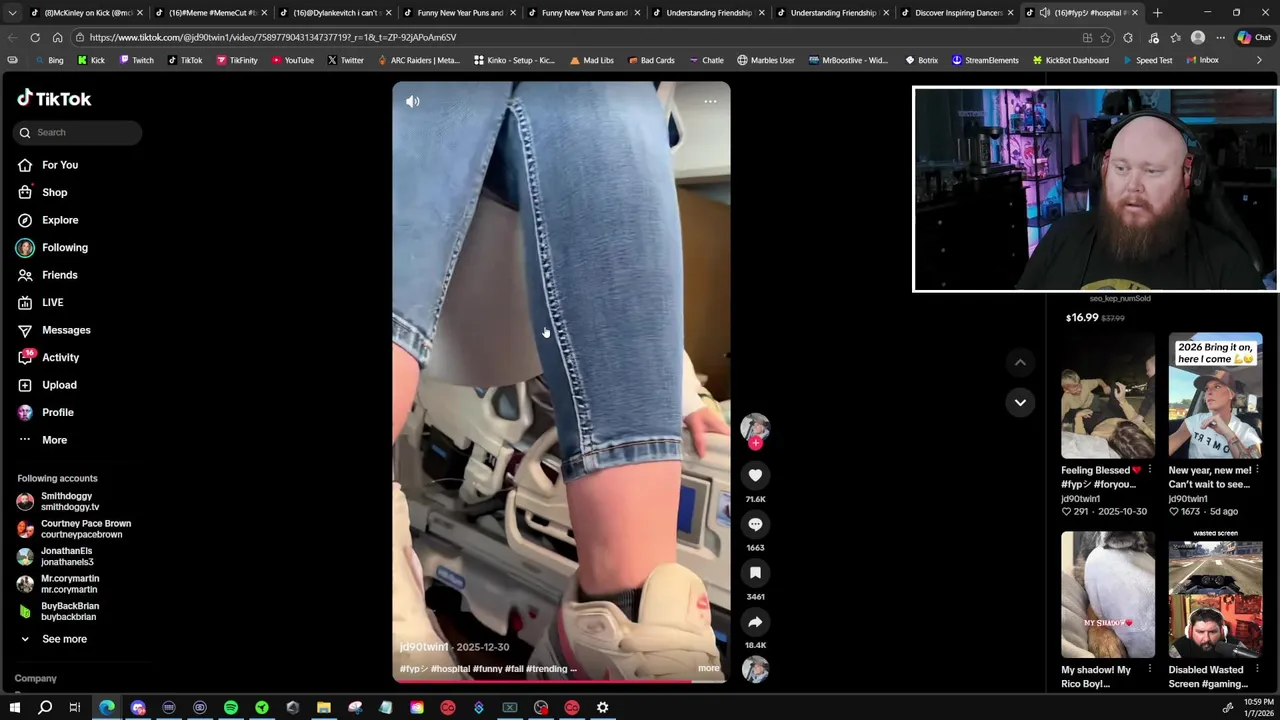Save video with bookmark icon
Image resolution: width=1280 pixels, height=720 pixels.
pyautogui.click(x=755, y=573)
